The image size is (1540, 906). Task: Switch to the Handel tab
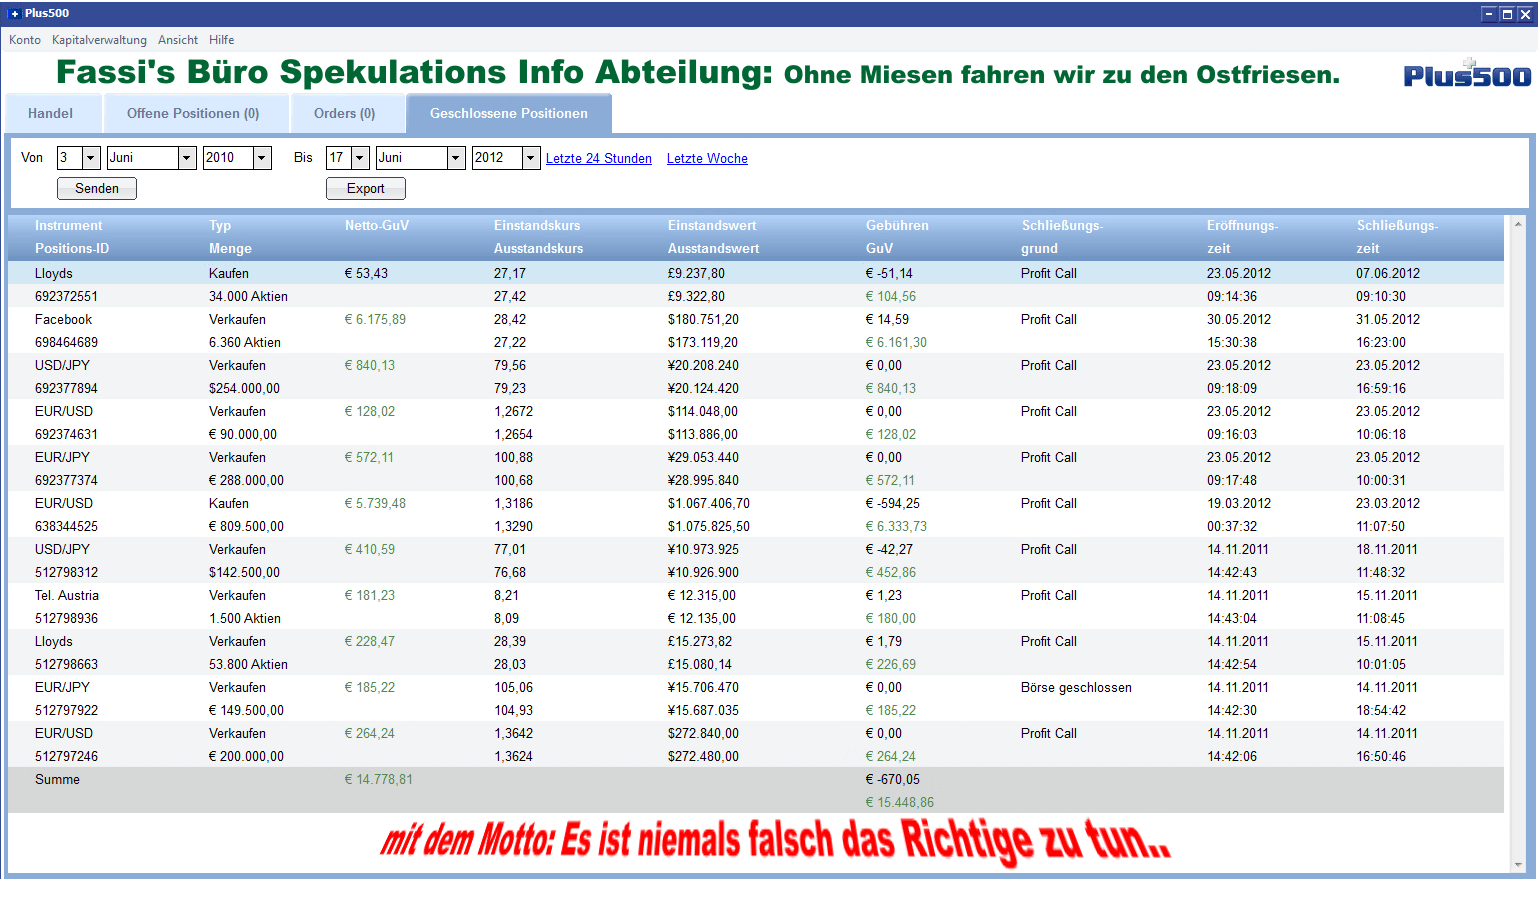pos(51,113)
